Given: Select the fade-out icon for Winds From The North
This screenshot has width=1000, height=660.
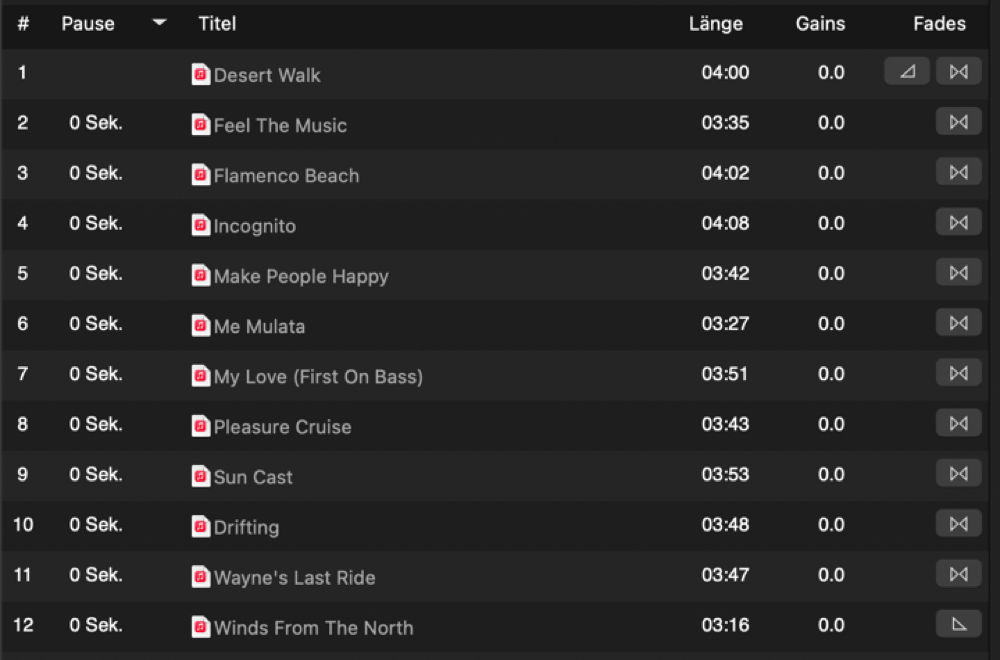Looking at the screenshot, I should point(957,622).
